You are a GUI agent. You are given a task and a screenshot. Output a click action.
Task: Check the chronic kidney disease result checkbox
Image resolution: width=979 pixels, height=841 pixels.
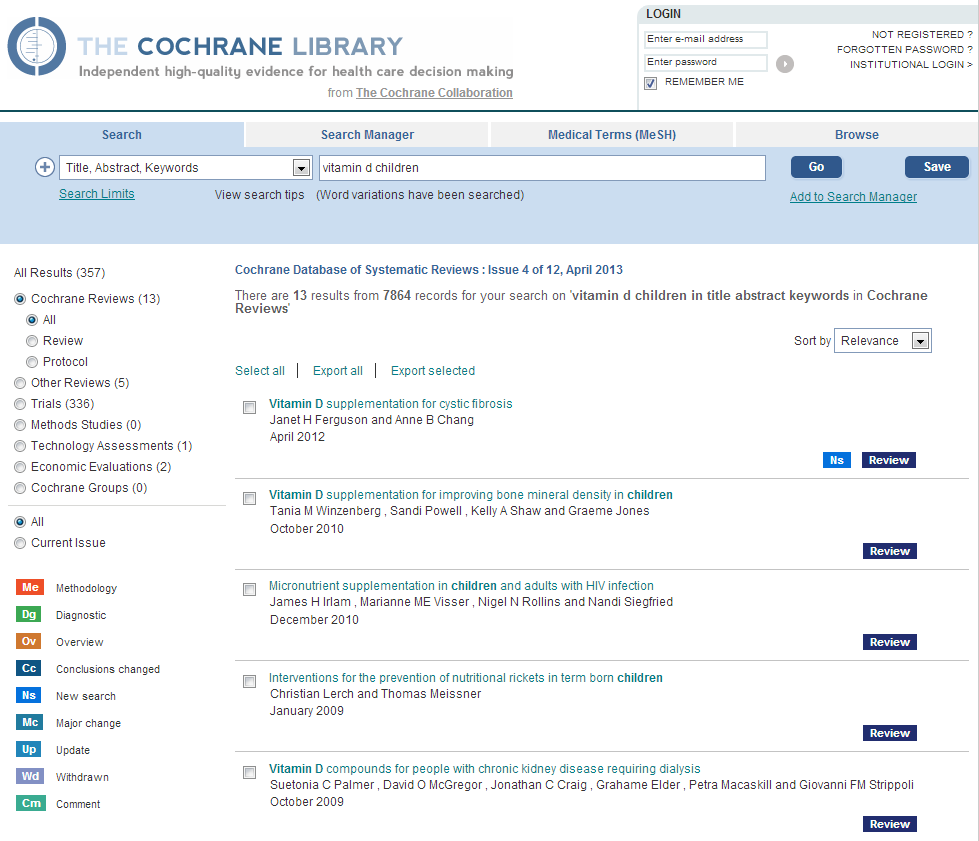click(250, 772)
